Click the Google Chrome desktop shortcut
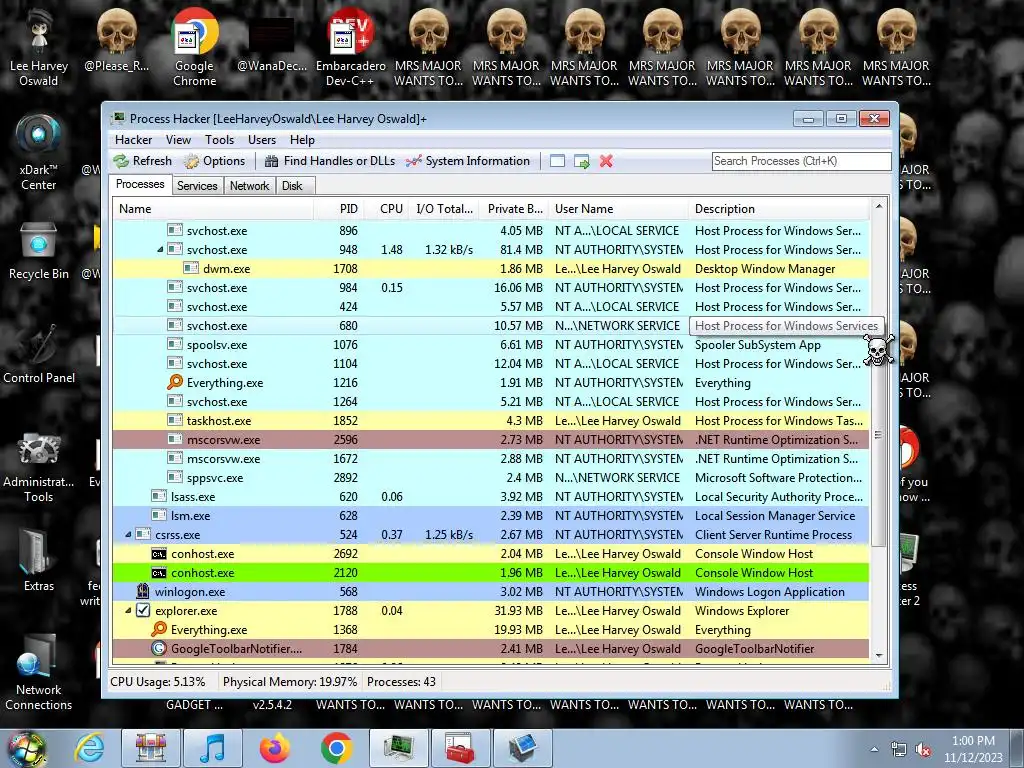 pyautogui.click(x=195, y=47)
